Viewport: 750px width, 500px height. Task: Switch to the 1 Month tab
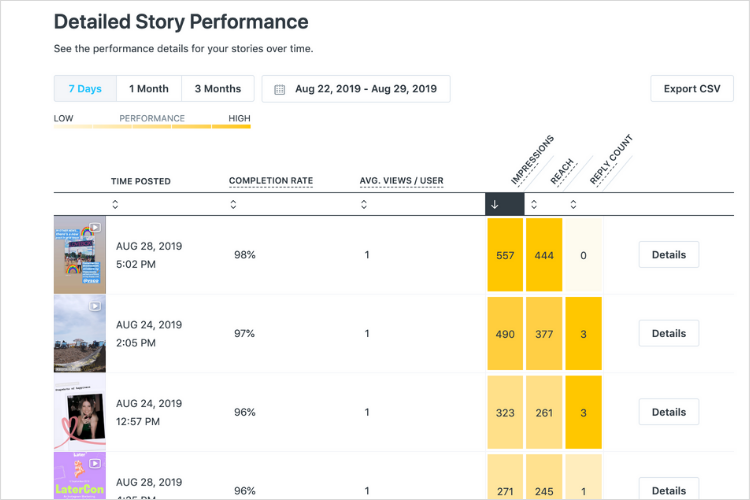pyautogui.click(x=149, y=89)
